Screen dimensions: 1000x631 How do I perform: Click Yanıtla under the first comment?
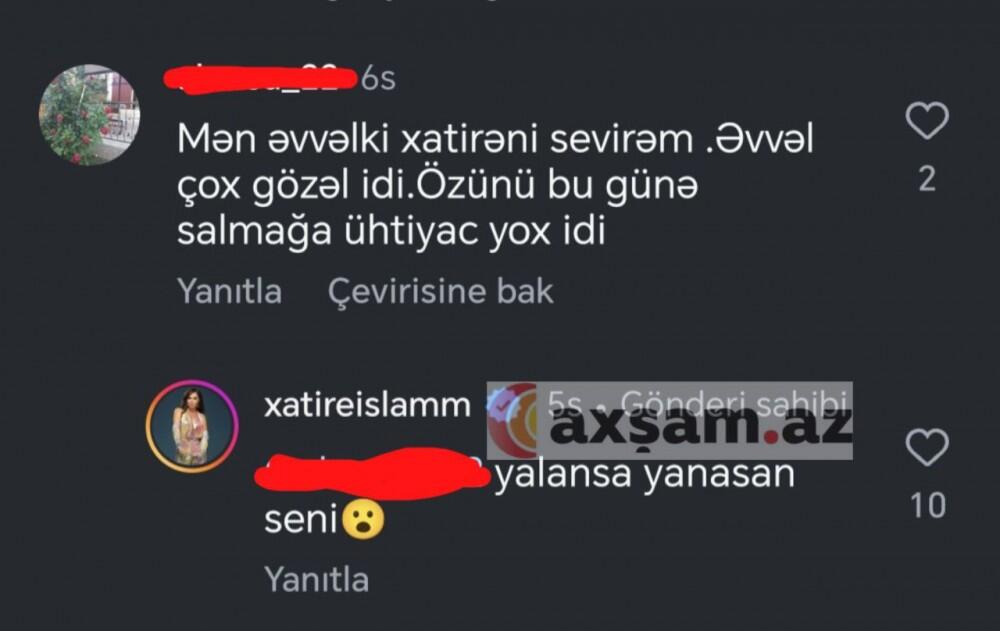[x=230, y=291]
